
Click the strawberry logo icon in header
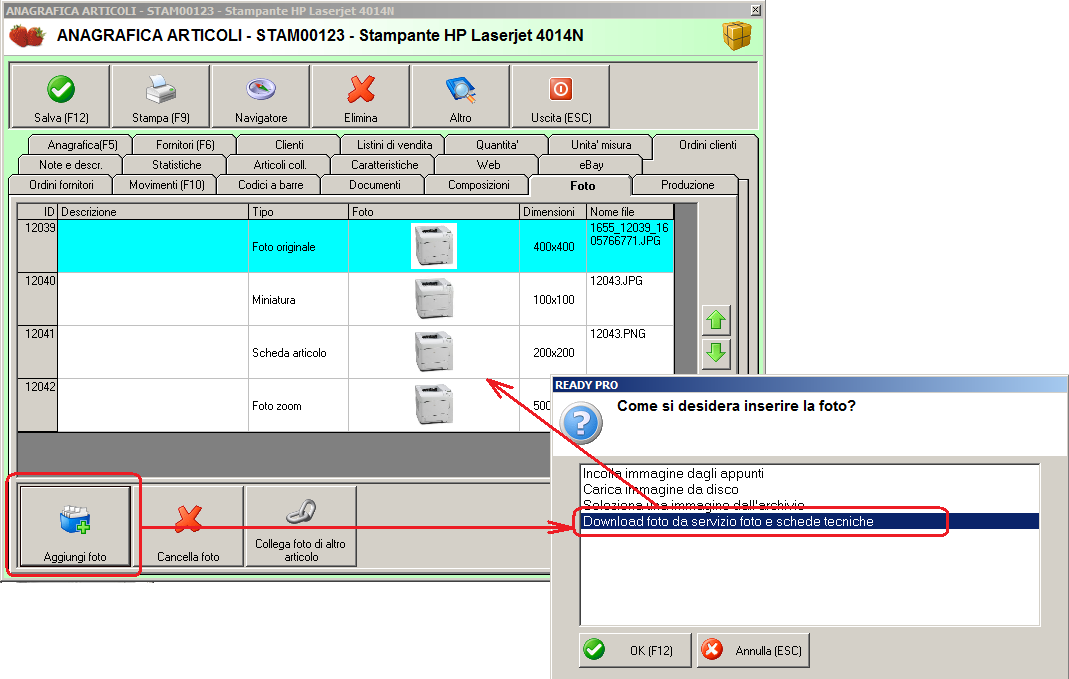tap(27, 35)
